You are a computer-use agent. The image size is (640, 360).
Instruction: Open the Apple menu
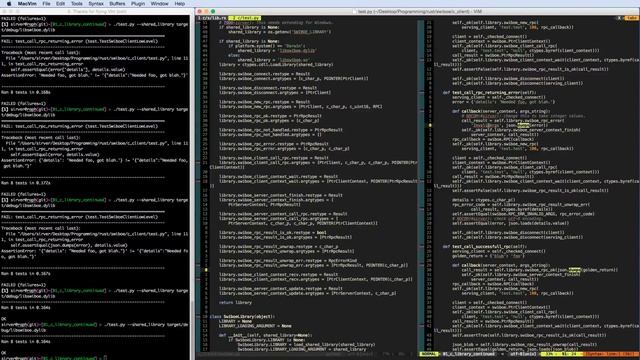coord(9,4)
